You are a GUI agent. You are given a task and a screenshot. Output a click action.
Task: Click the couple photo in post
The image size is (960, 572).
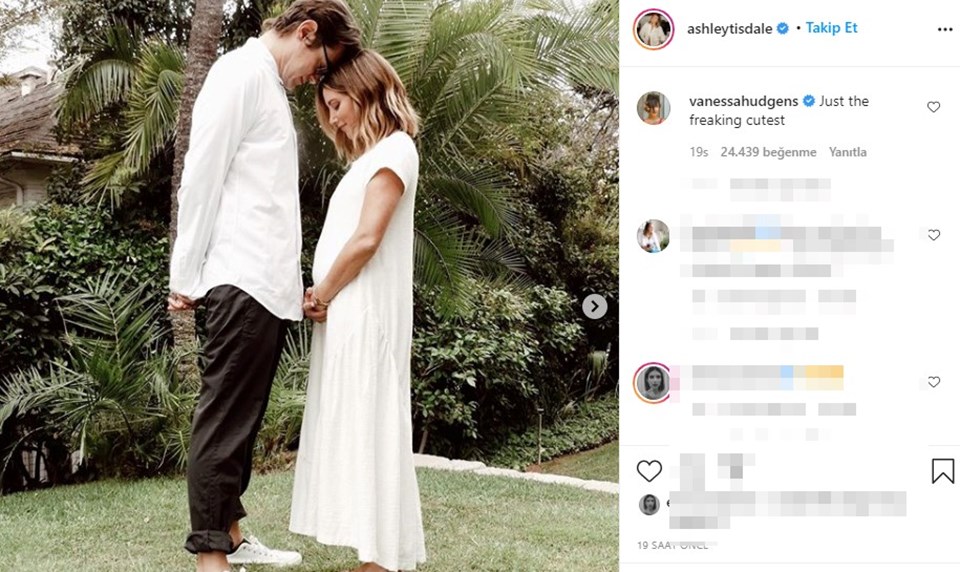tap(309, 286)
